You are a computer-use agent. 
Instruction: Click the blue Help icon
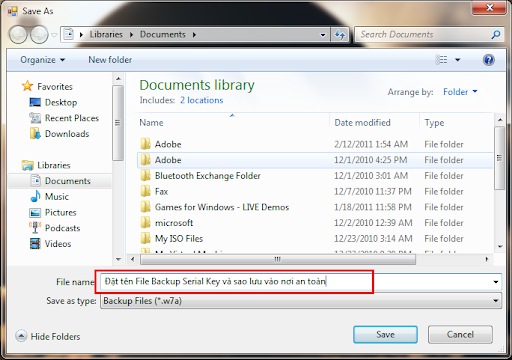[x=489, y=60]
